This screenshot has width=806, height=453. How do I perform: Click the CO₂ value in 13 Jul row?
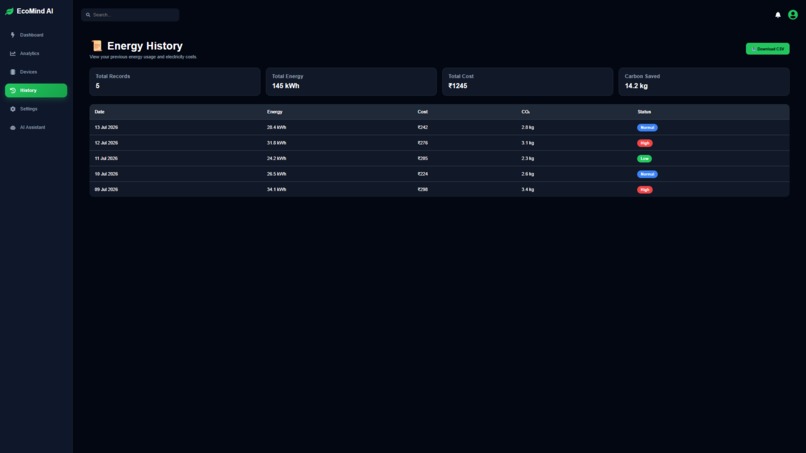[527, 128]
